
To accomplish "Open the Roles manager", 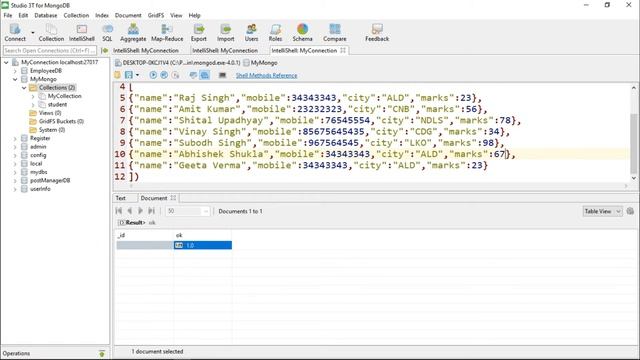I will tap(276, 32).
